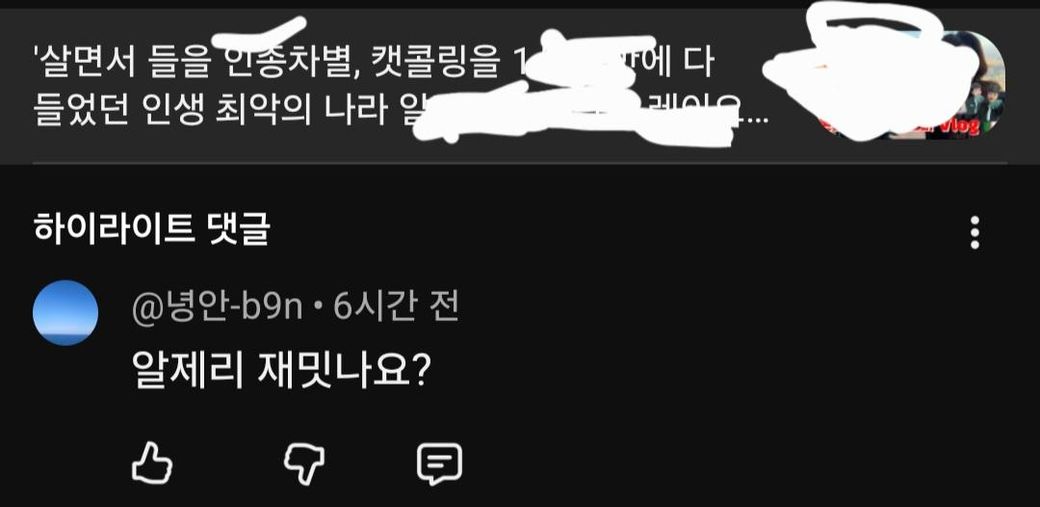This screenshot has width=1040, height=507.
Task: Like the comment with thumbs-up icon
Action: coord(152,462)
